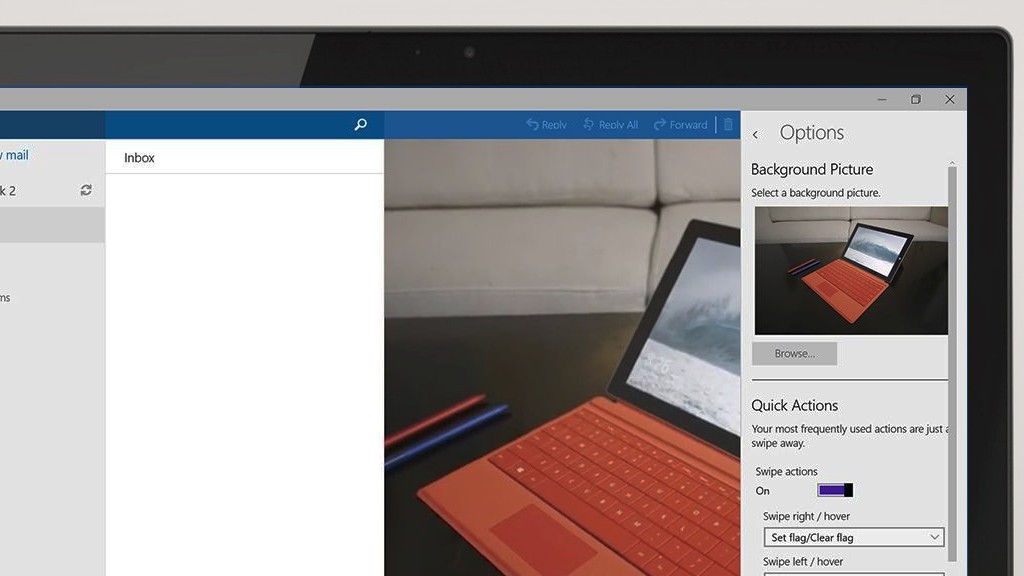Select the background picture thumbnail

click(849, 270)
